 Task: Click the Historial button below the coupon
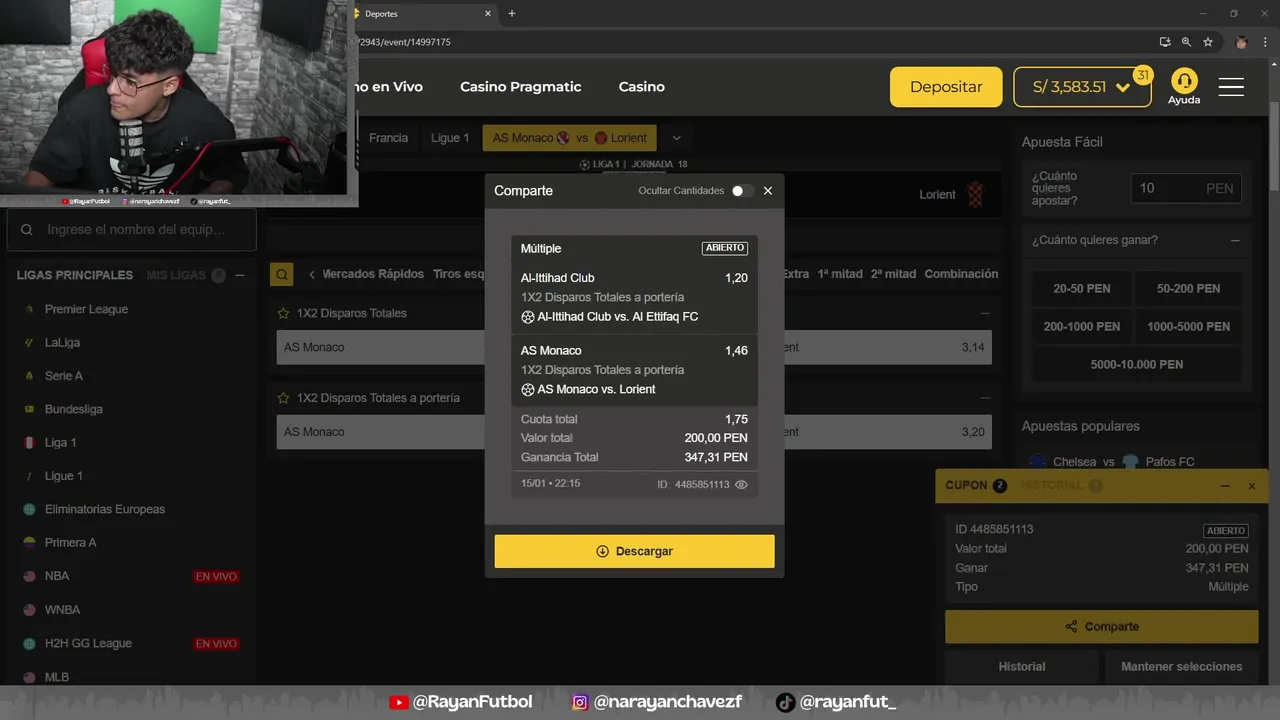[1021, 666]
